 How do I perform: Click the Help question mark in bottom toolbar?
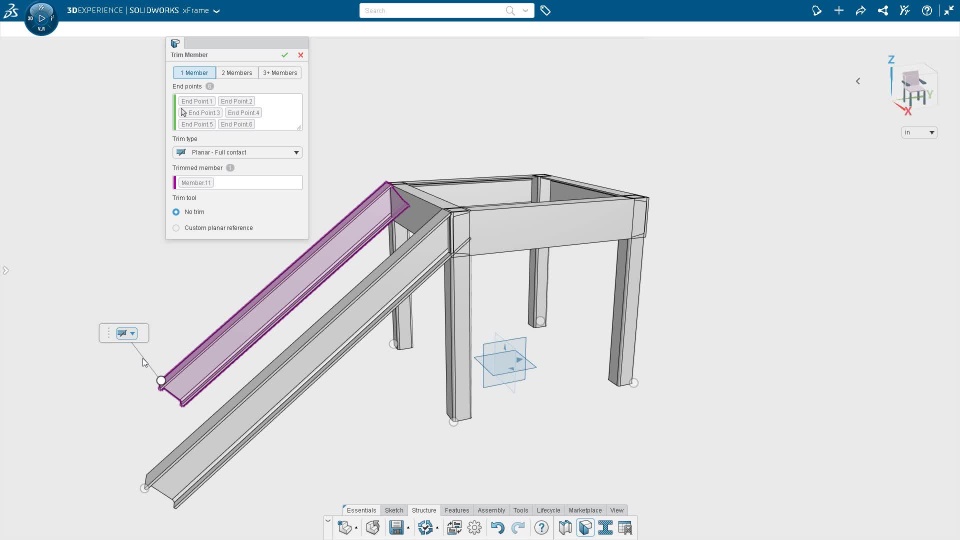[541, 527]
